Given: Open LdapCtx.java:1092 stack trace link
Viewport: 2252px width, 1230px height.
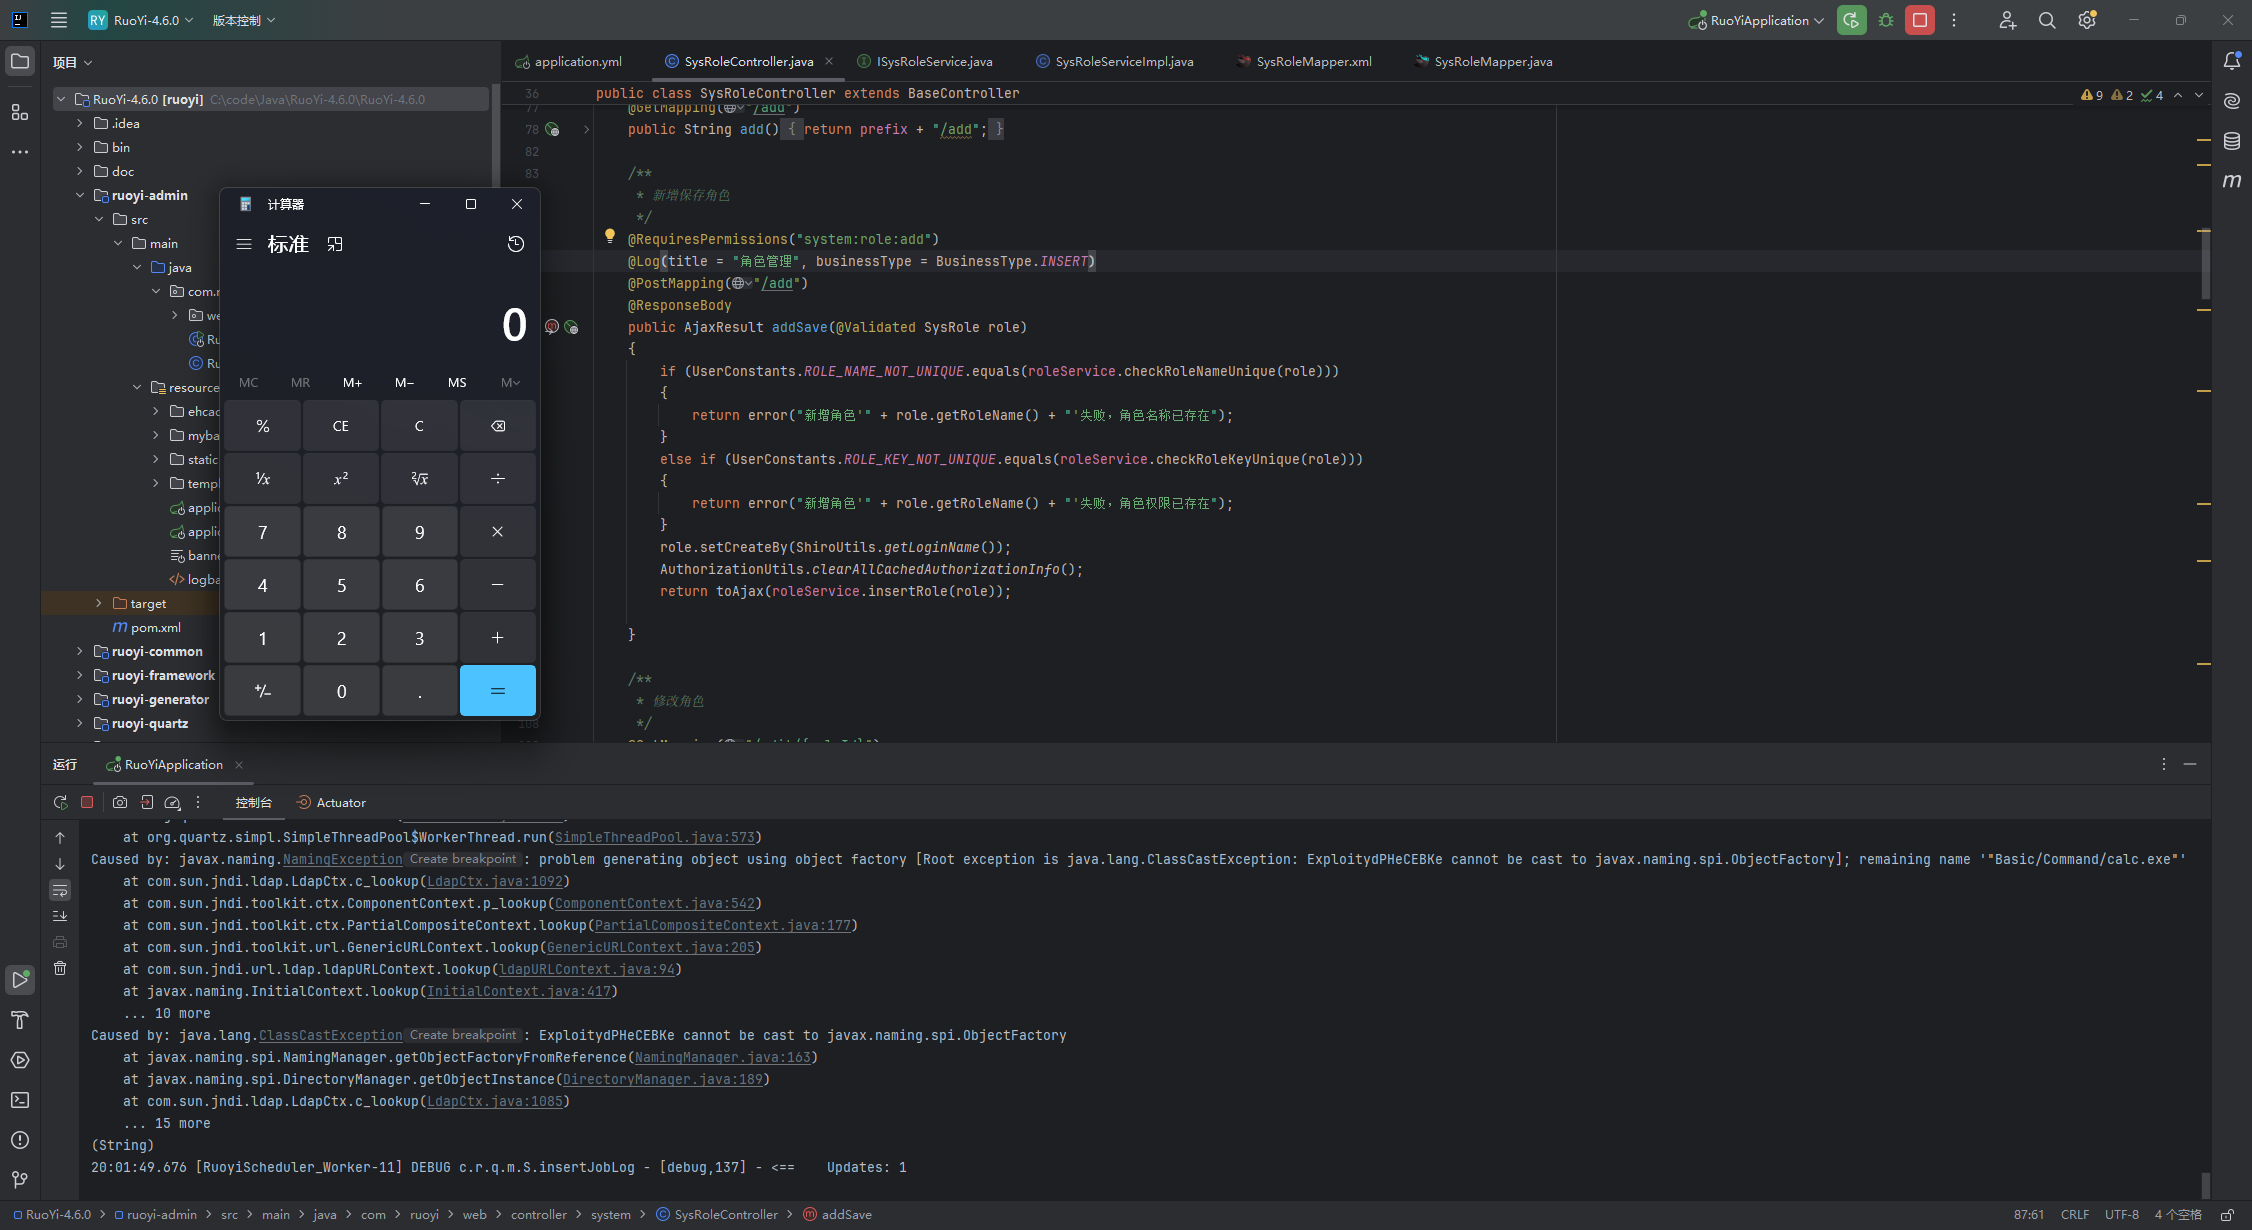Looking at the screenshot, I should (x=495, y=881).
